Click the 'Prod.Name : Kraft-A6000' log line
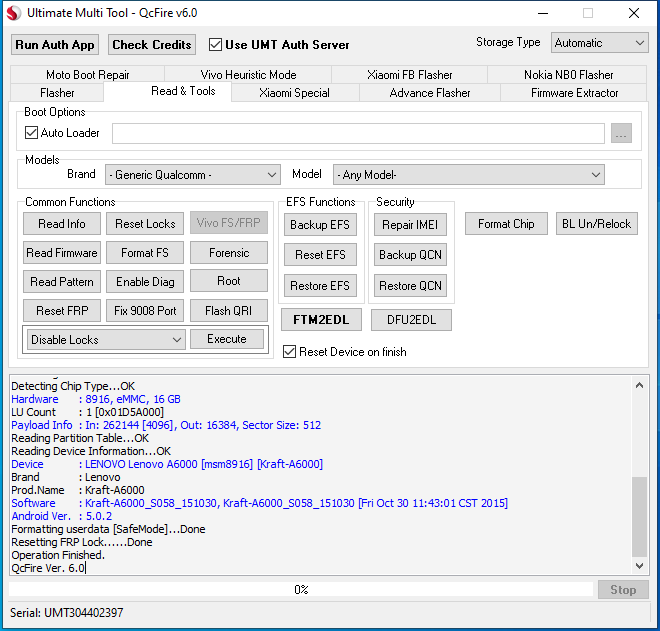 pyautogui.click(x=78, y=490)
